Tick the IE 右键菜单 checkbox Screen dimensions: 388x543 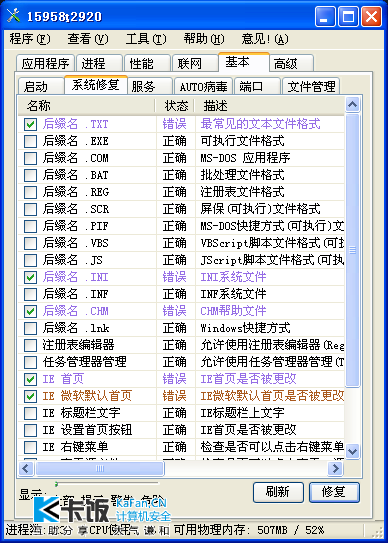tap(30, 447)
